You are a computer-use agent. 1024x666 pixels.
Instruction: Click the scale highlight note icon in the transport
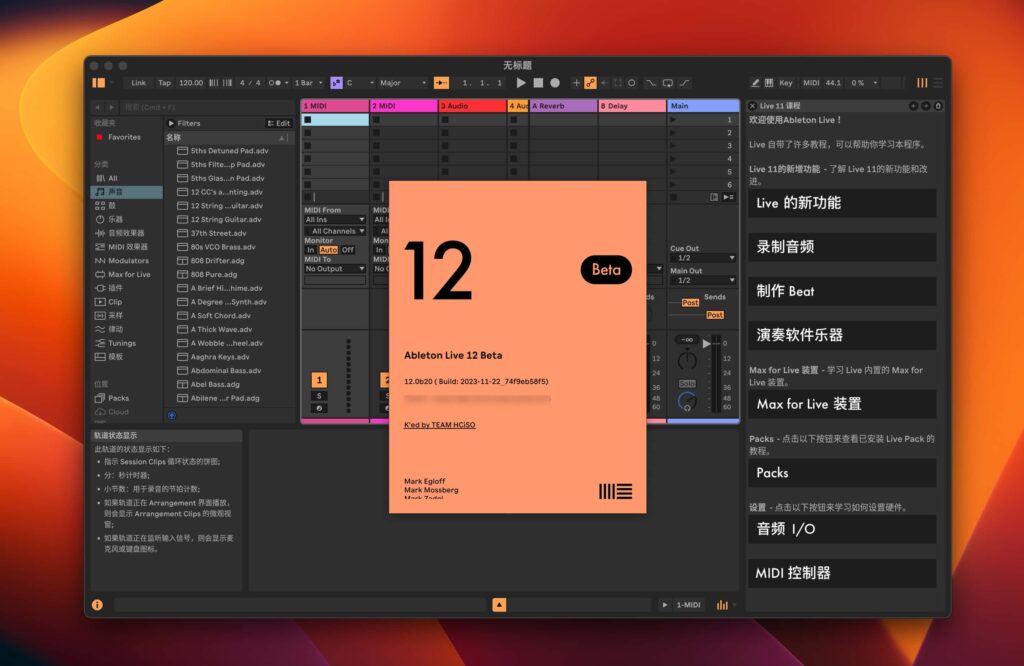tap(334, 82)
